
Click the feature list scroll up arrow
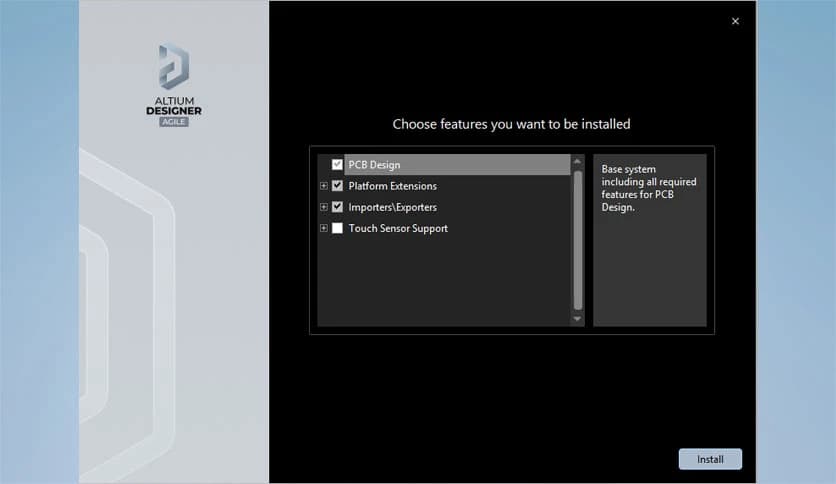[x=577, y=161]
